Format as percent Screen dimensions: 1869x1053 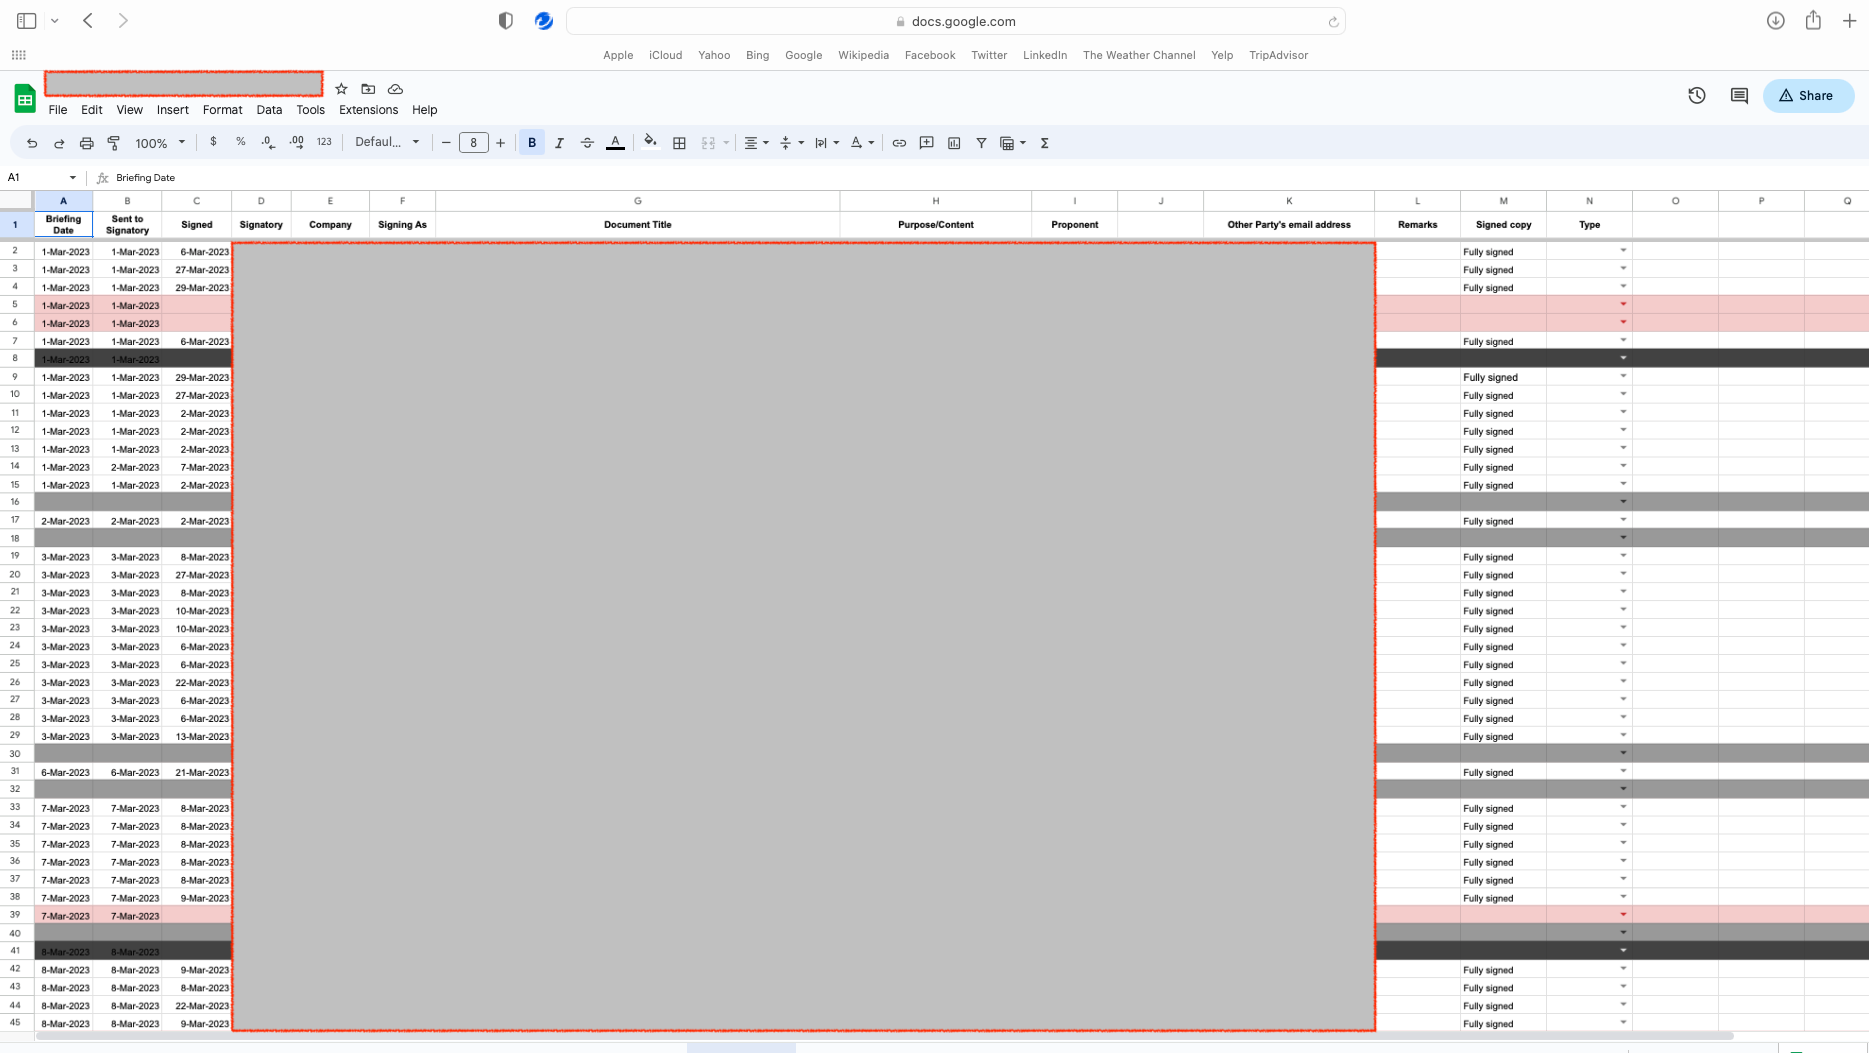(241, 142)
